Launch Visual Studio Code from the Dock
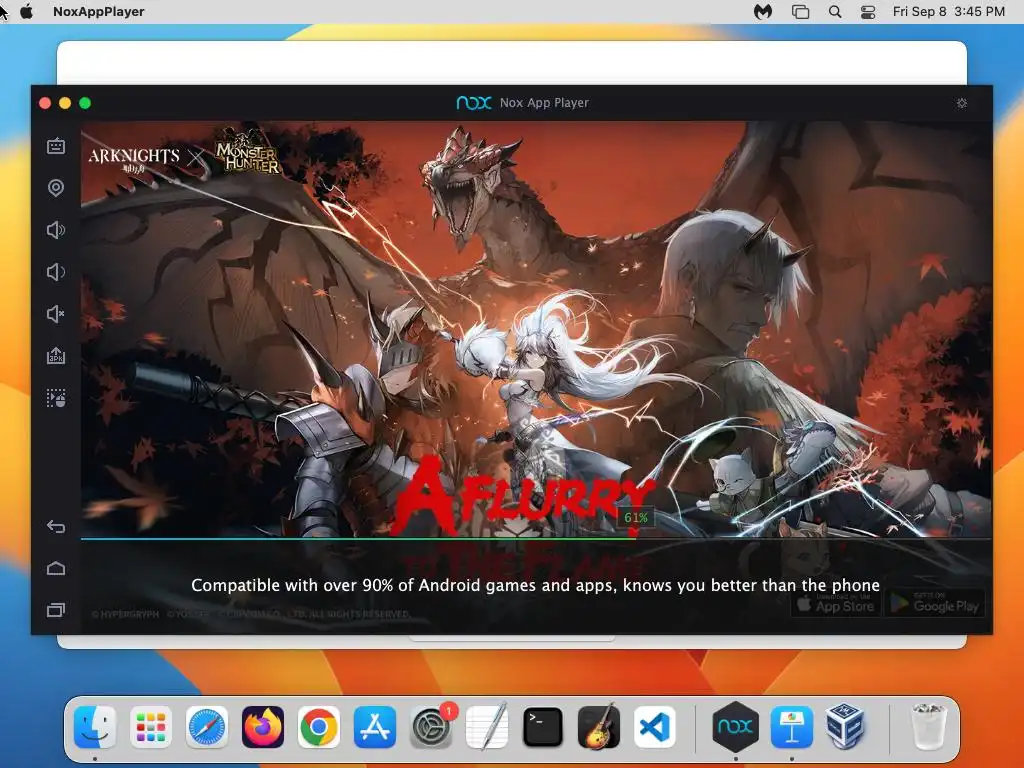Image resolution: width=1024 pixels, height=768 pixels. coord(655,727)
